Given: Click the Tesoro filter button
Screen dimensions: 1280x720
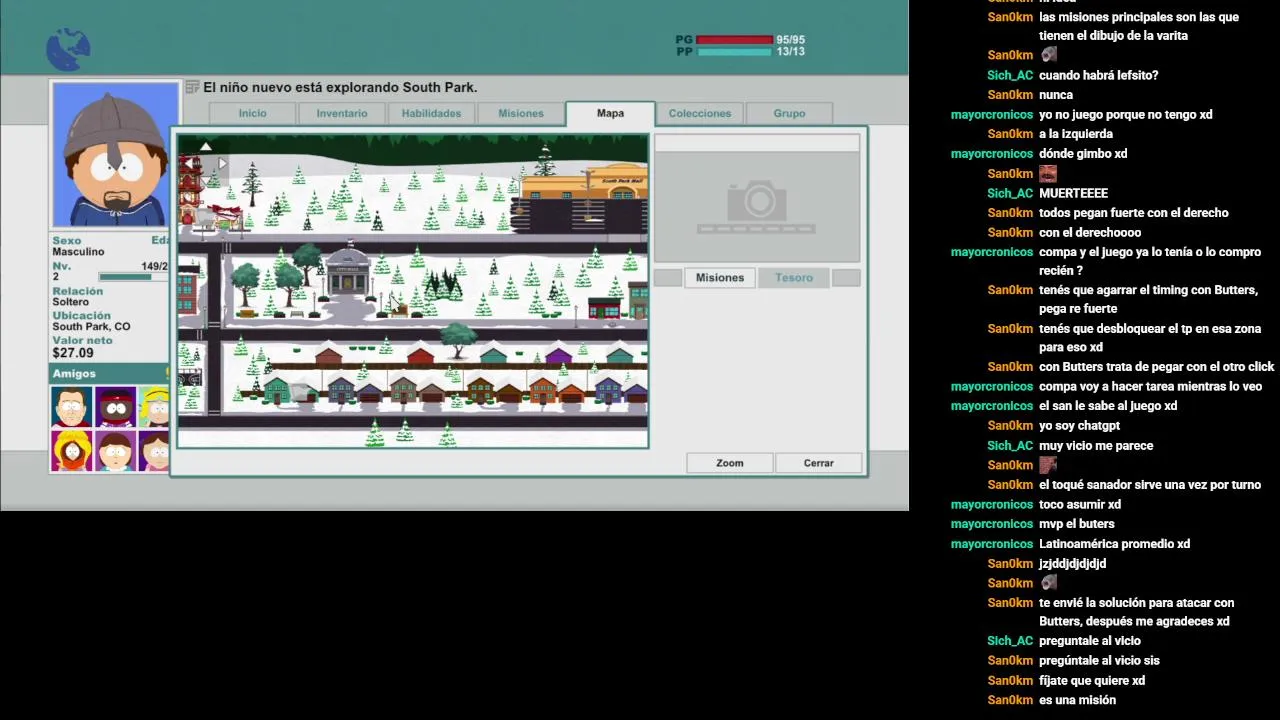Looking at the screenshot, I should pyautogui.click(x=794, y=278).
